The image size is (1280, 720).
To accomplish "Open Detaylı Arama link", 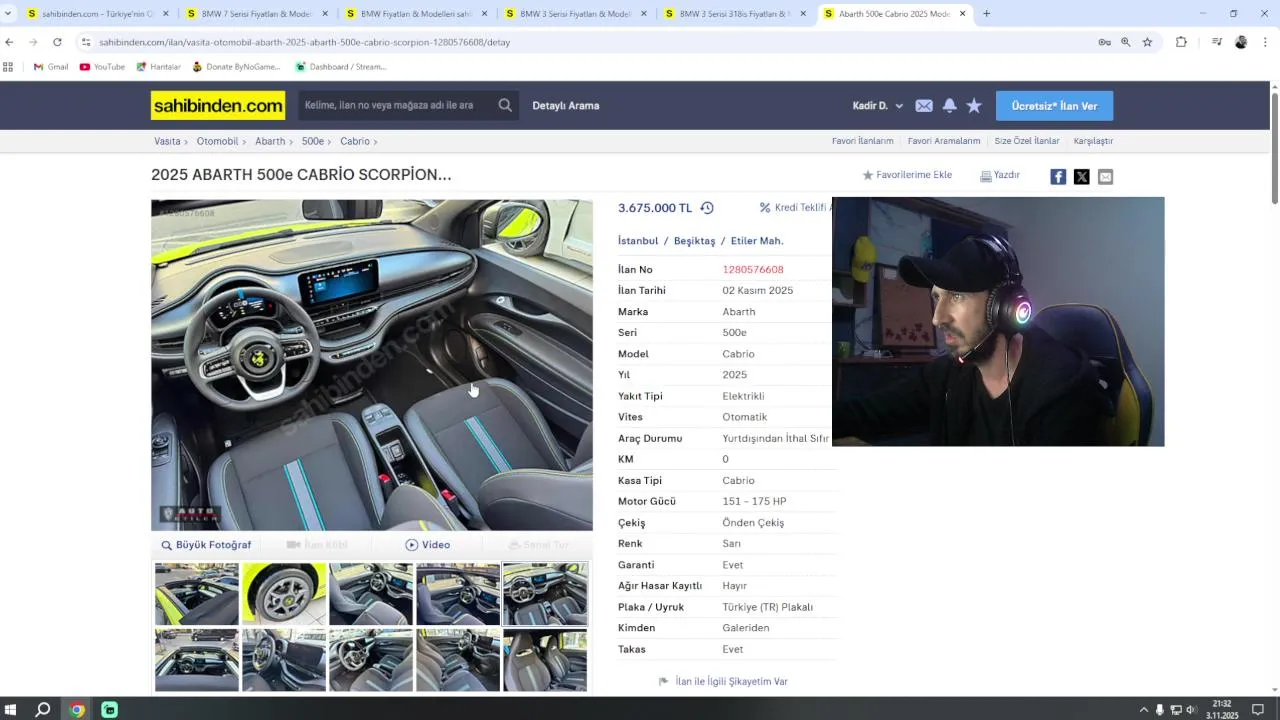I will coord(566,105).
